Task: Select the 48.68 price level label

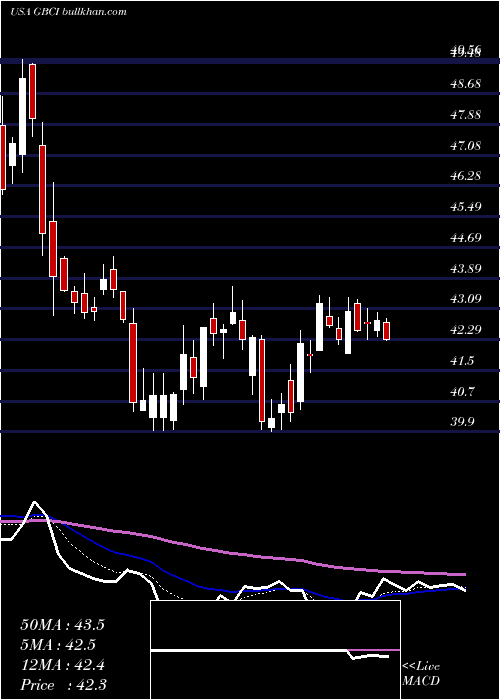Action: (x=466, y=84)
